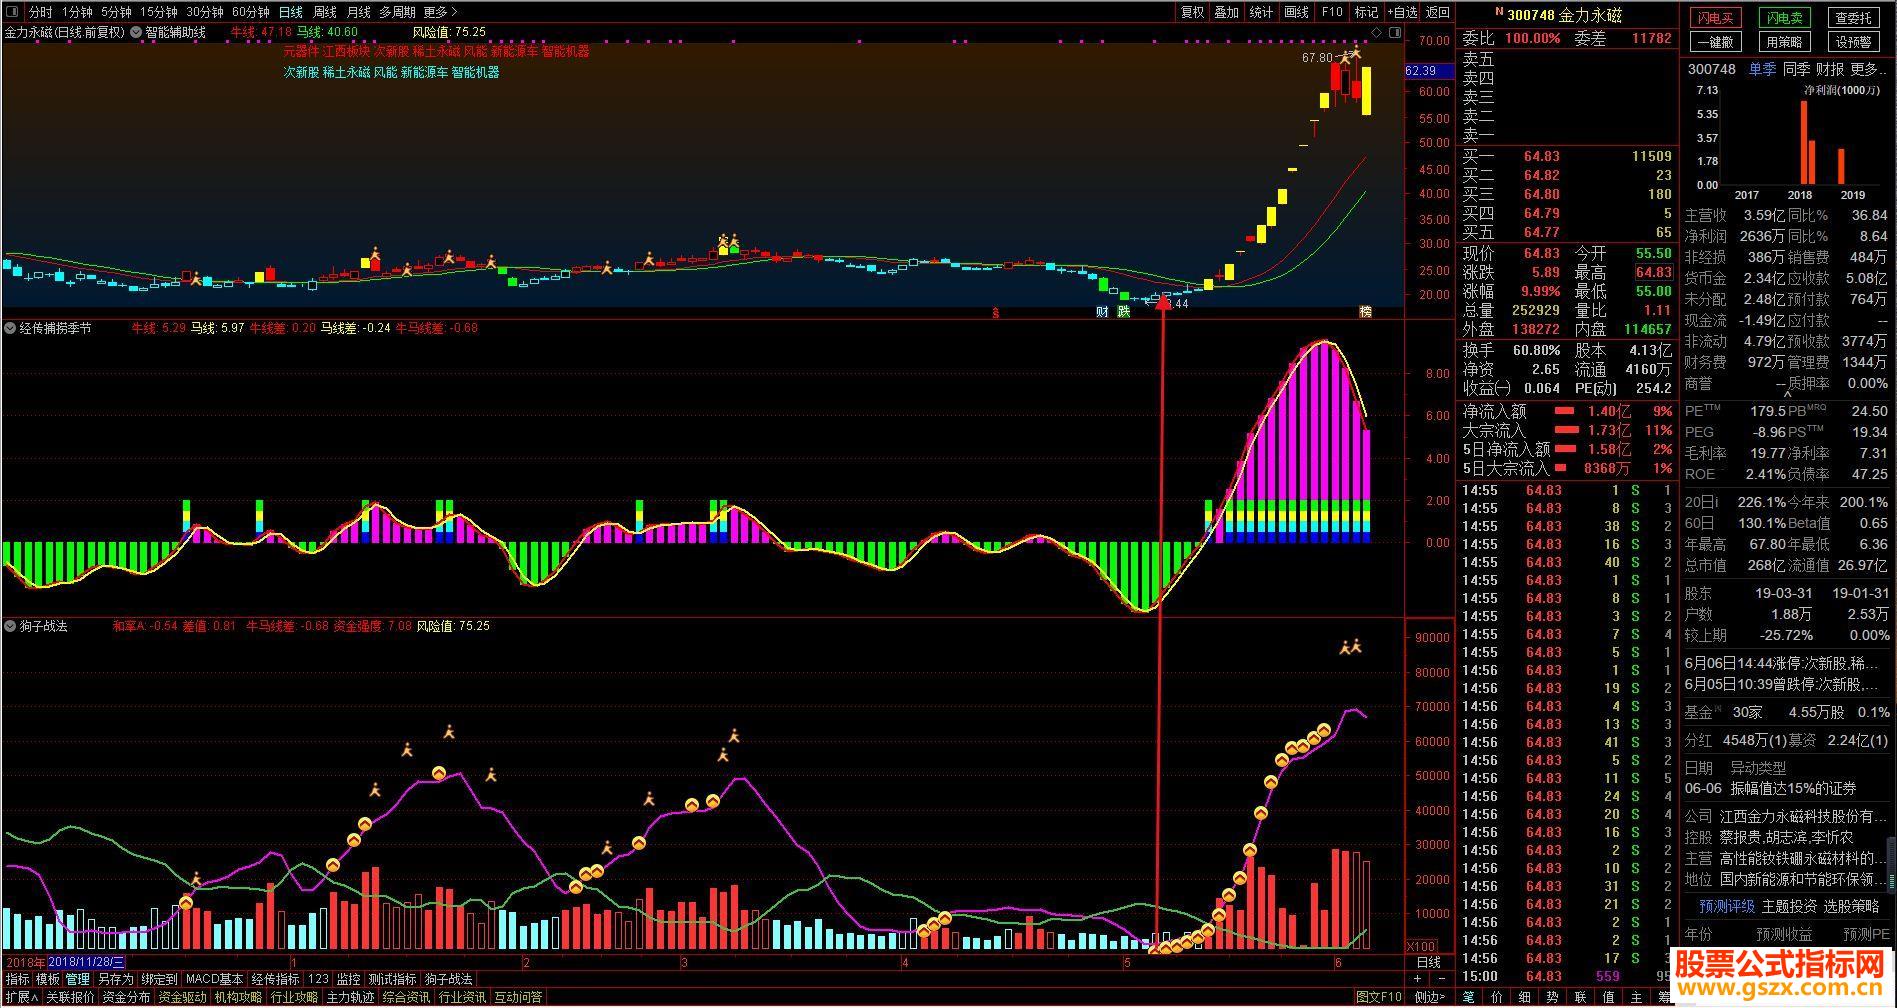Toggle the 侧边> side panel button
This screenshot has width=1897, height=1008.
tap(1429, 997)
